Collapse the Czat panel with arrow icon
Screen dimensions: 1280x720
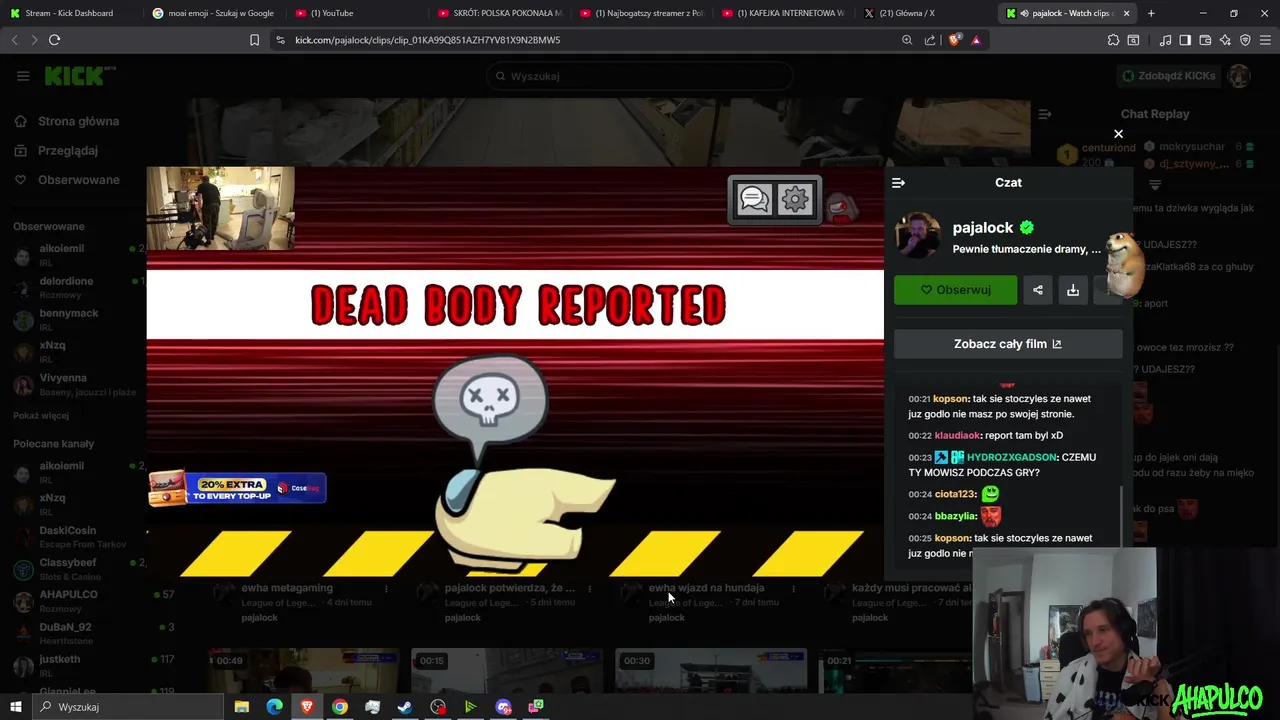coord(898,183)
